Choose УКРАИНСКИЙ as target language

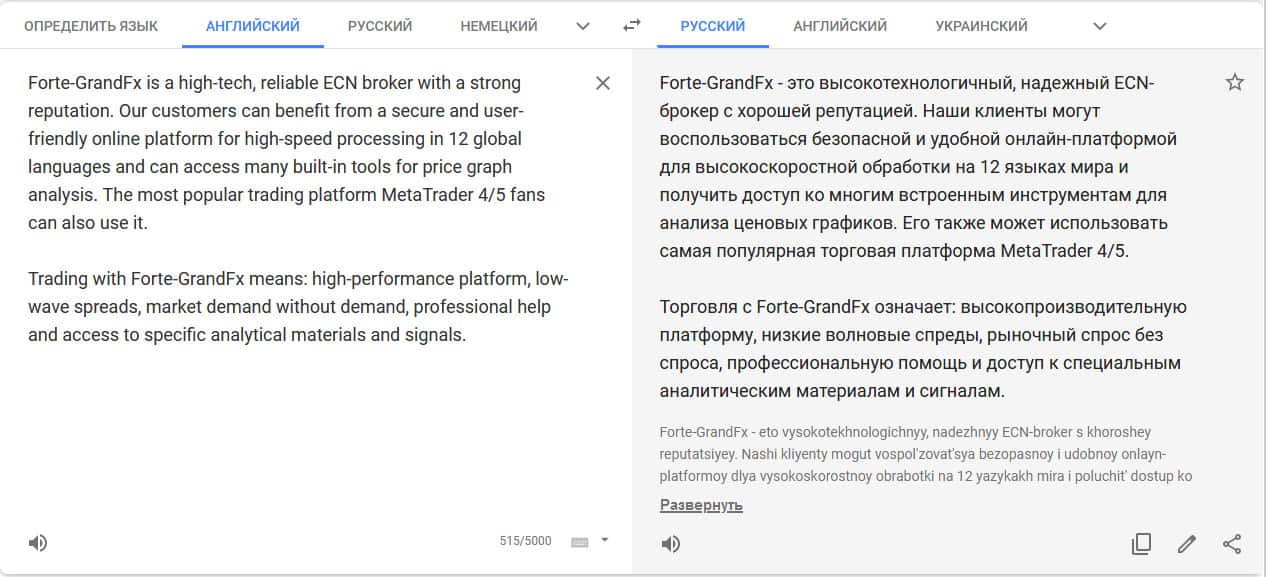coord(981,26)
